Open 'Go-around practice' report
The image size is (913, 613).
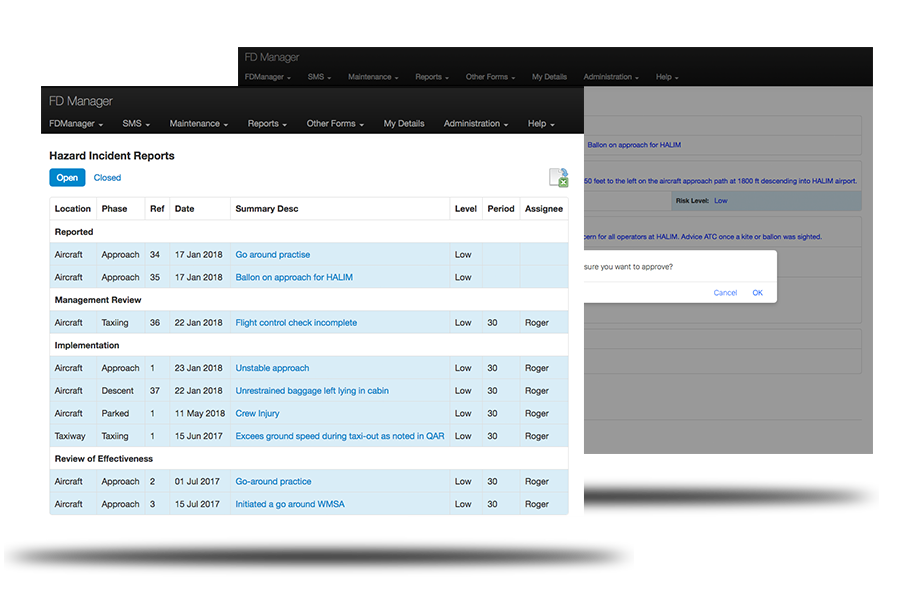tap(273, 481)
